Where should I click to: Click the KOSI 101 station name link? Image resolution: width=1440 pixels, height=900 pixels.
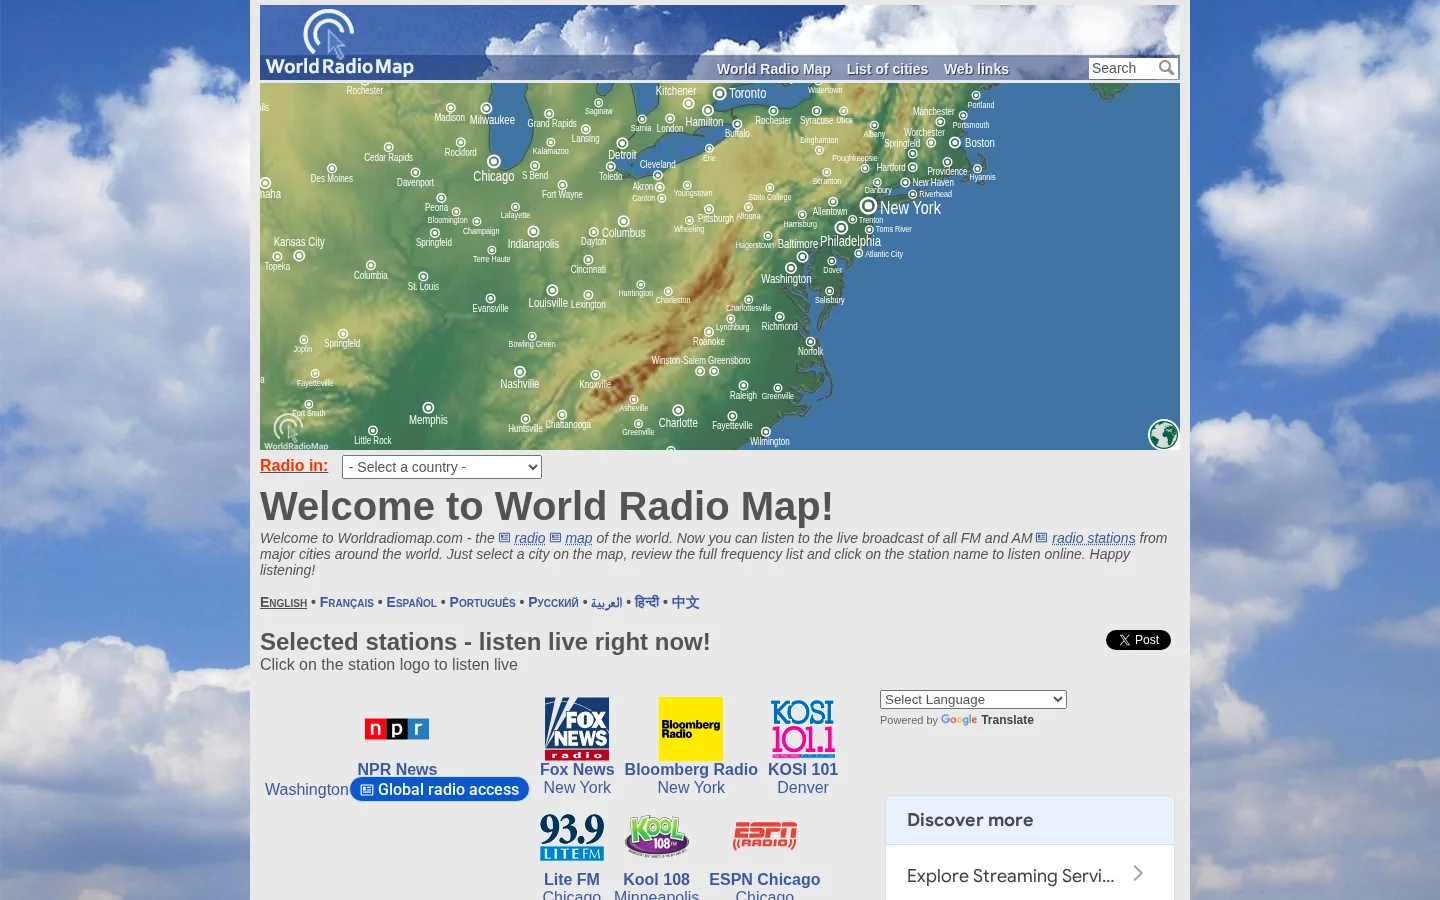pyautogui.click(x=803, y=769)
